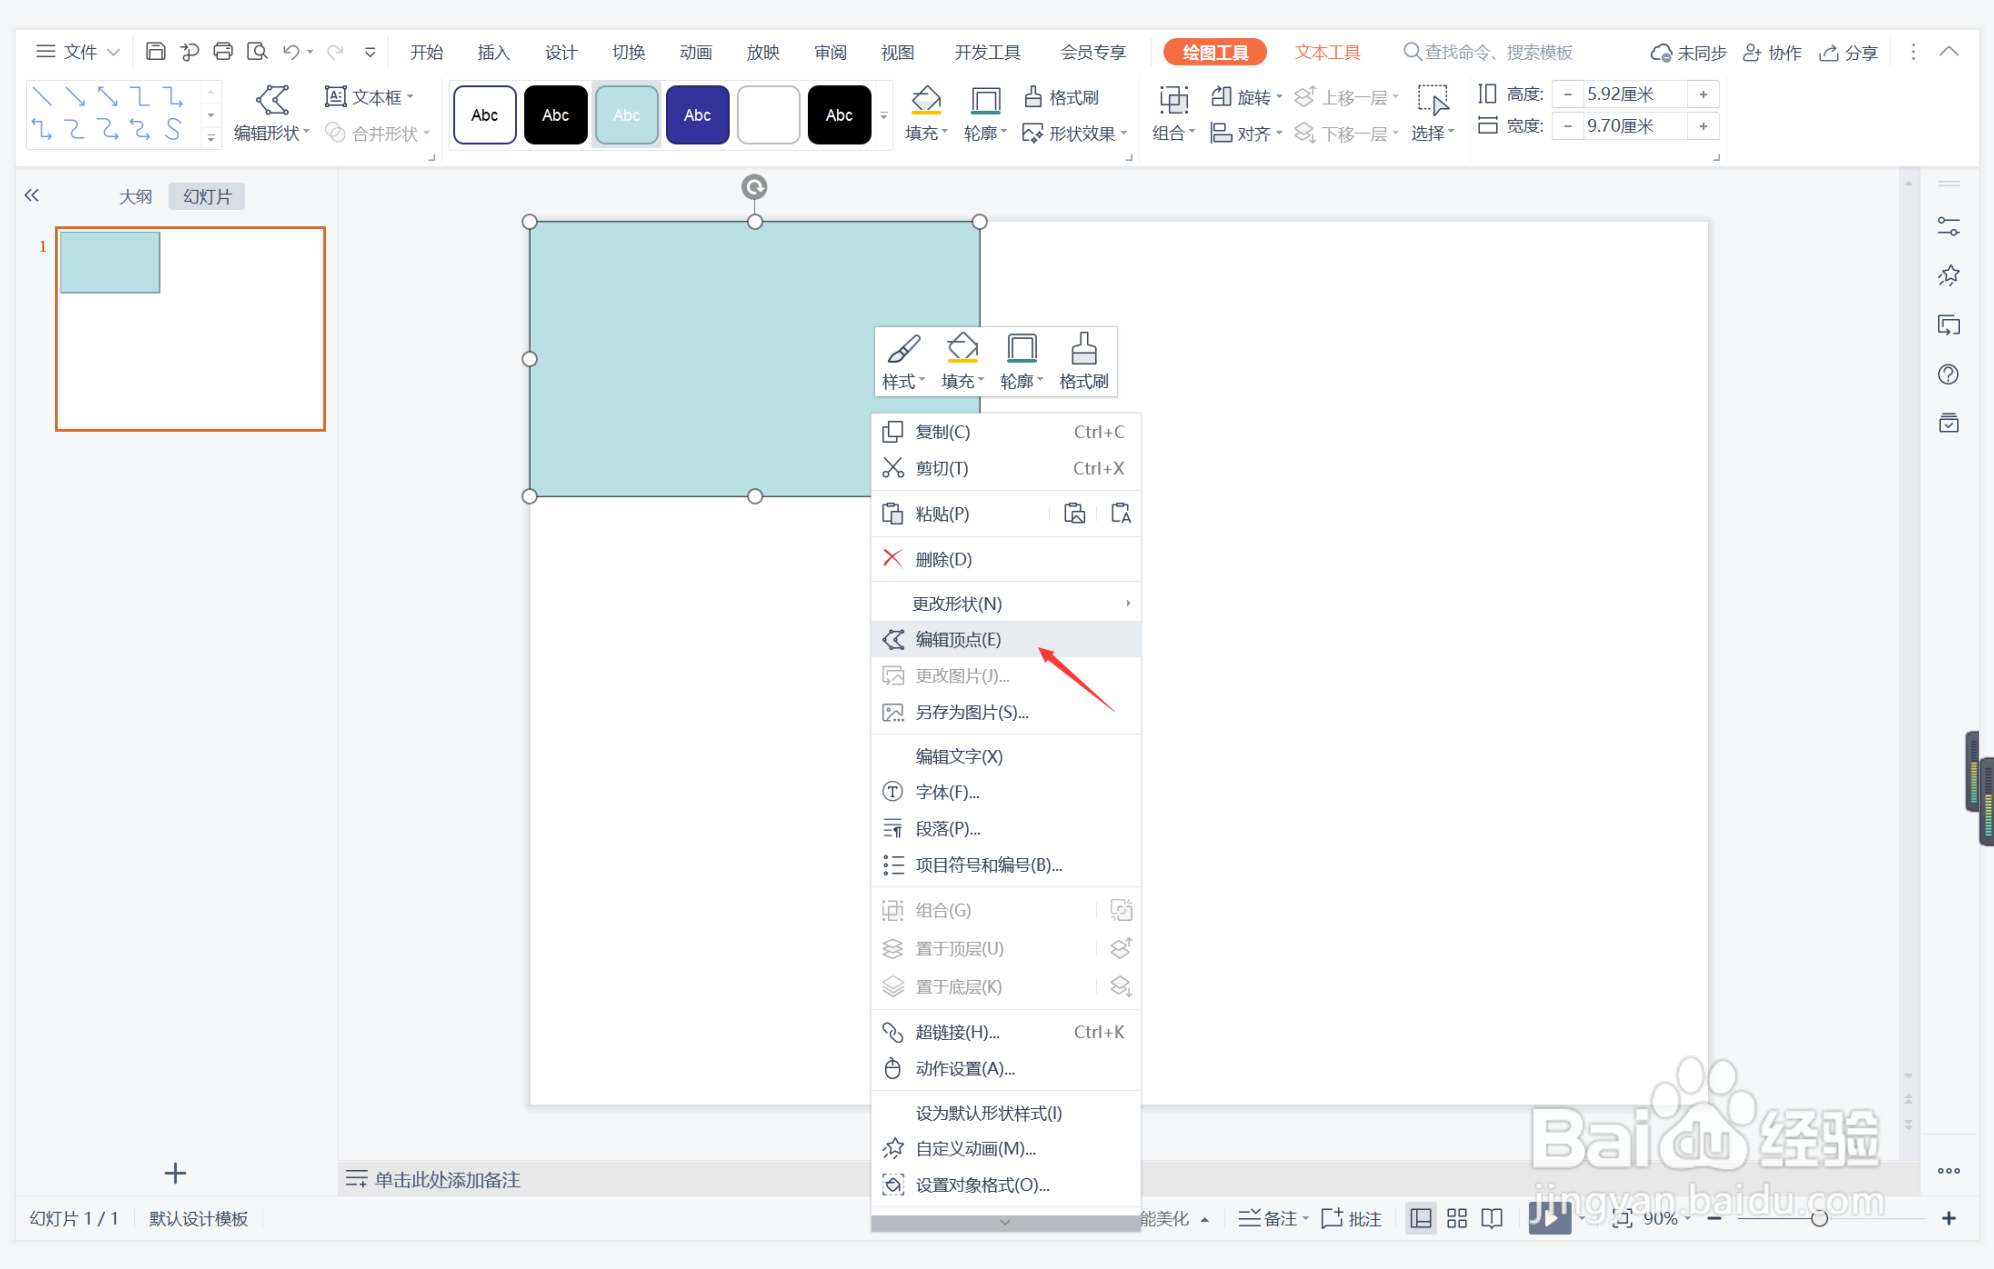Collapse the ribbon with the top-right chevron
This screenshot has height=1269, width=1994.
pyautogui.click(x=1949, y=51)
